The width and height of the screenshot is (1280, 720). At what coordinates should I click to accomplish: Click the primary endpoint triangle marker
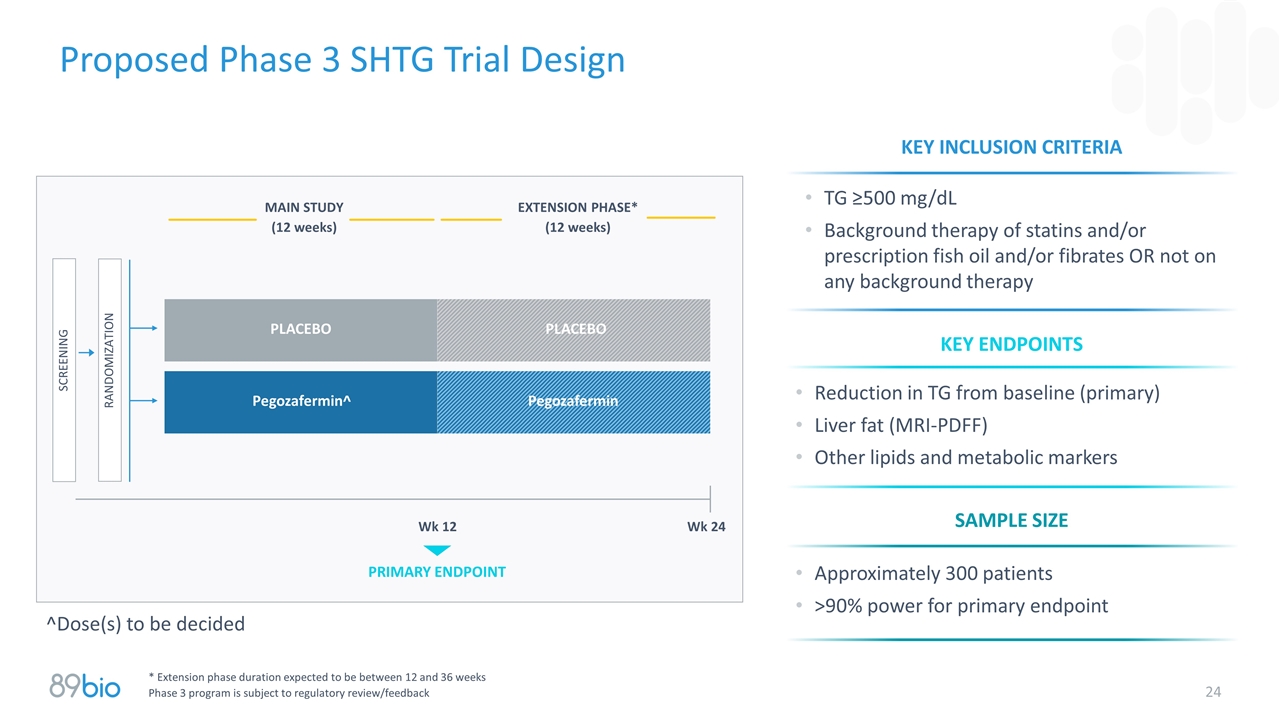pyautogui.click(x=437, y=550)
